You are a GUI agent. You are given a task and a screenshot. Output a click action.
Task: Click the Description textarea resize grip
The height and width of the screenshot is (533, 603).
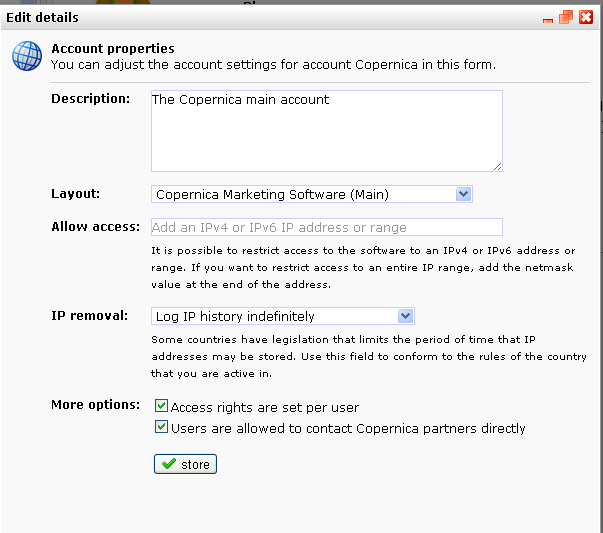[x=497, y=166]
